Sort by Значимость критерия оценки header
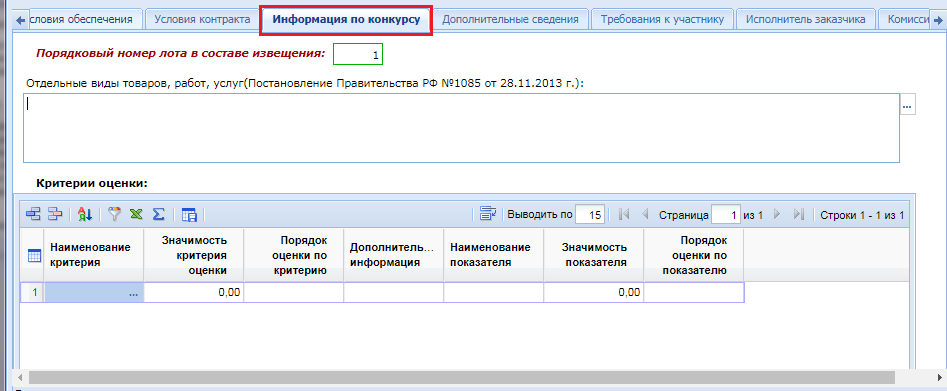This screenshot has height=391, width=947. 194,255
